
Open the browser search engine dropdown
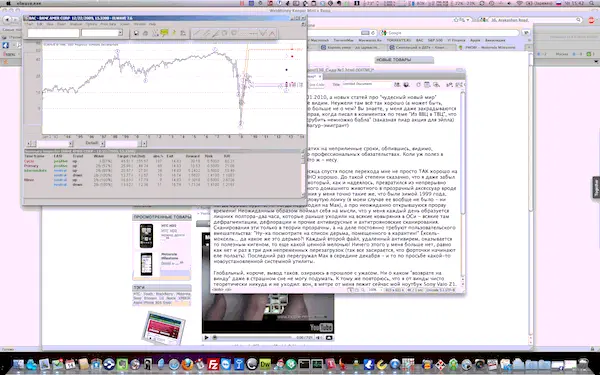(x=385, y=33)
